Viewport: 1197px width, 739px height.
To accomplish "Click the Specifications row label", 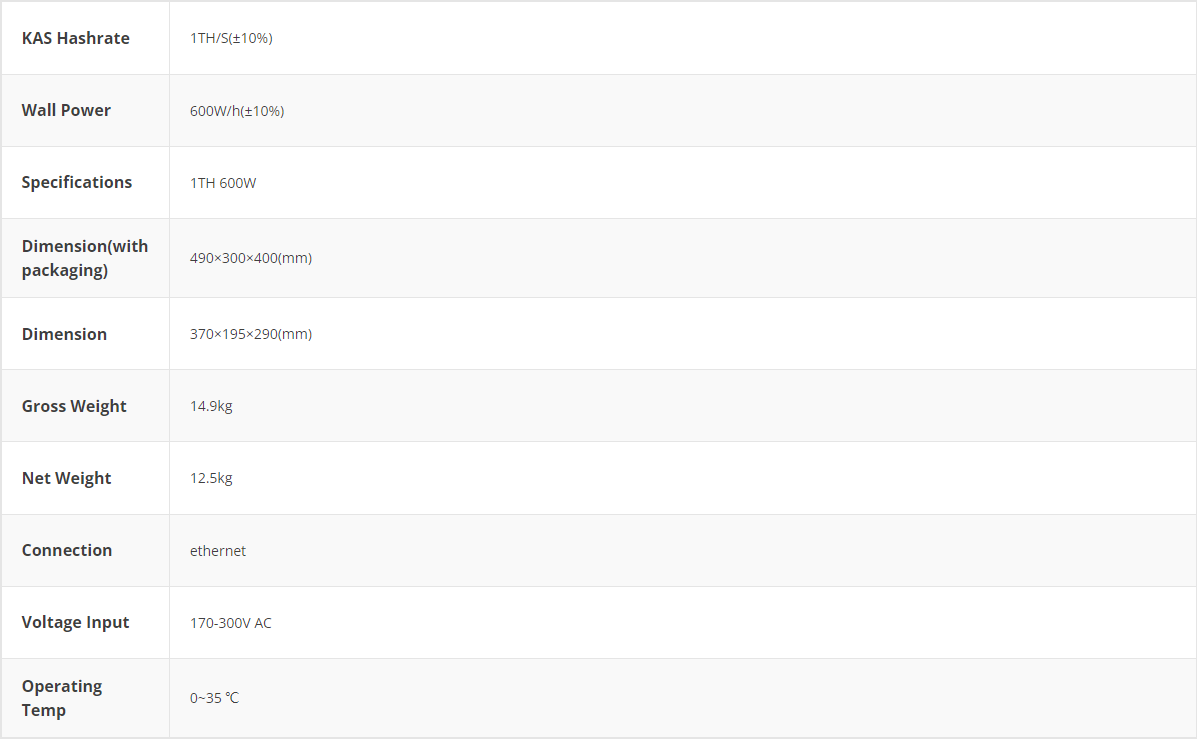I will pos(77,182).
